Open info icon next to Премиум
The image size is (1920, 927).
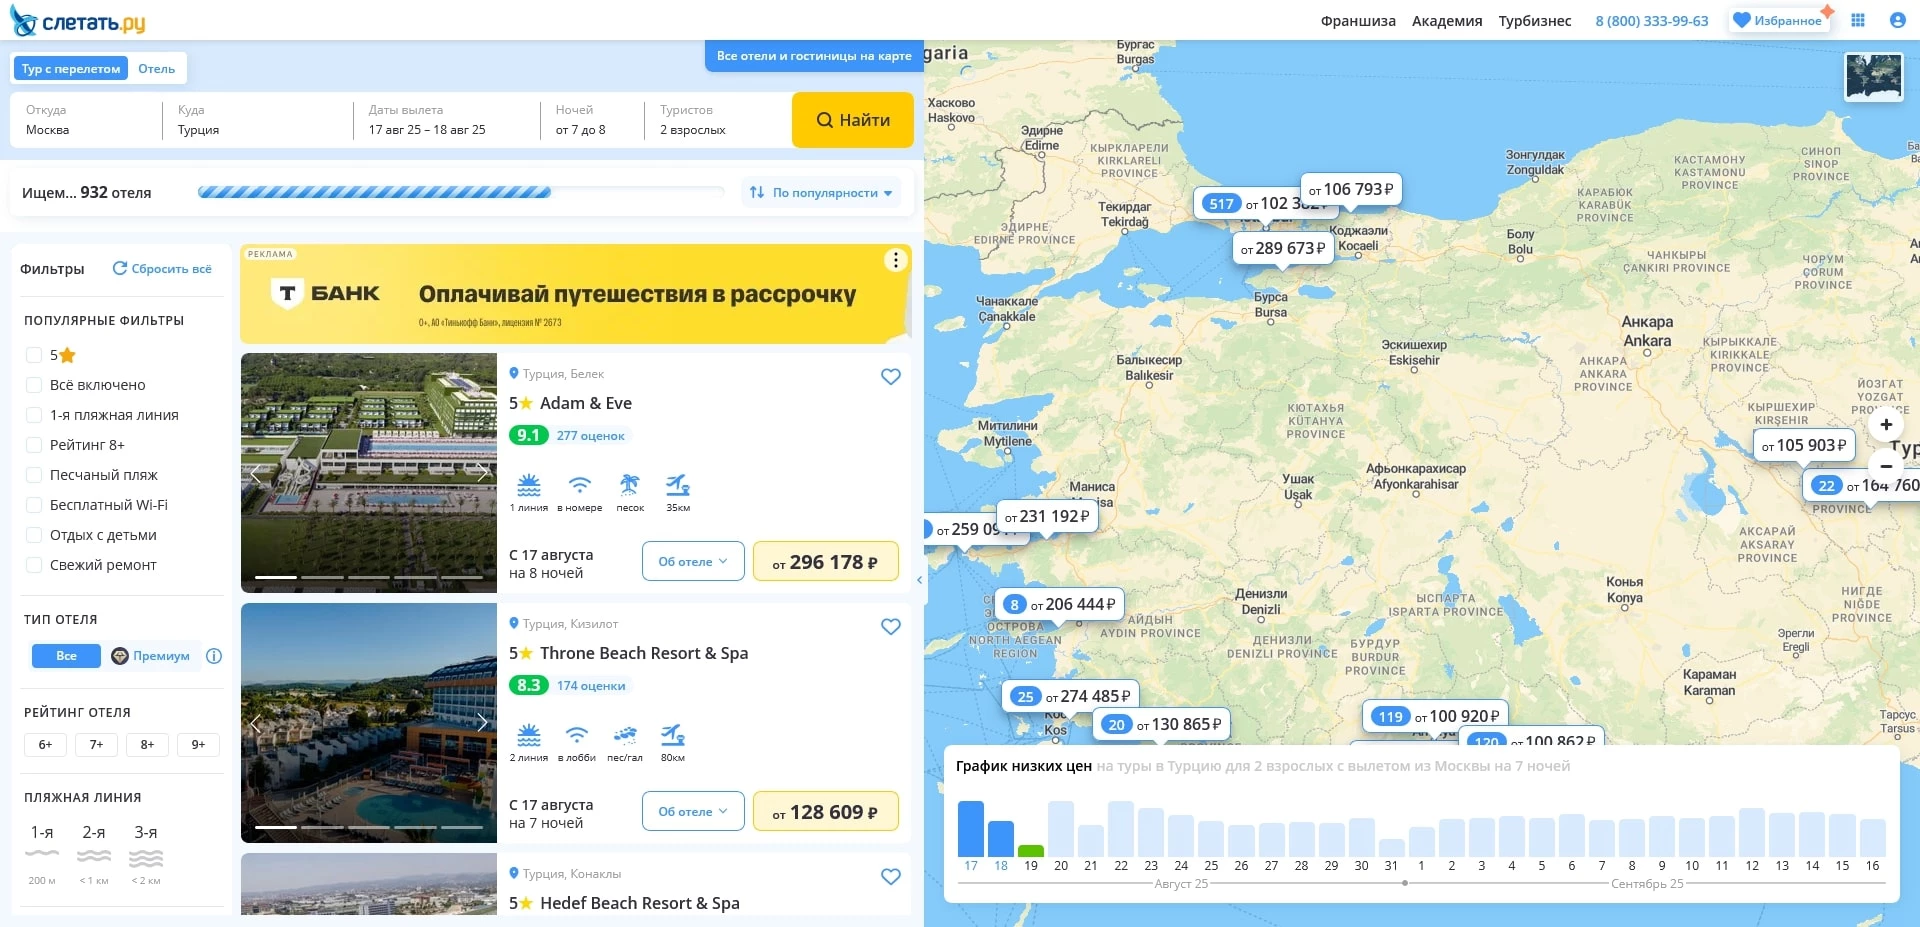[x=214, y=656]
